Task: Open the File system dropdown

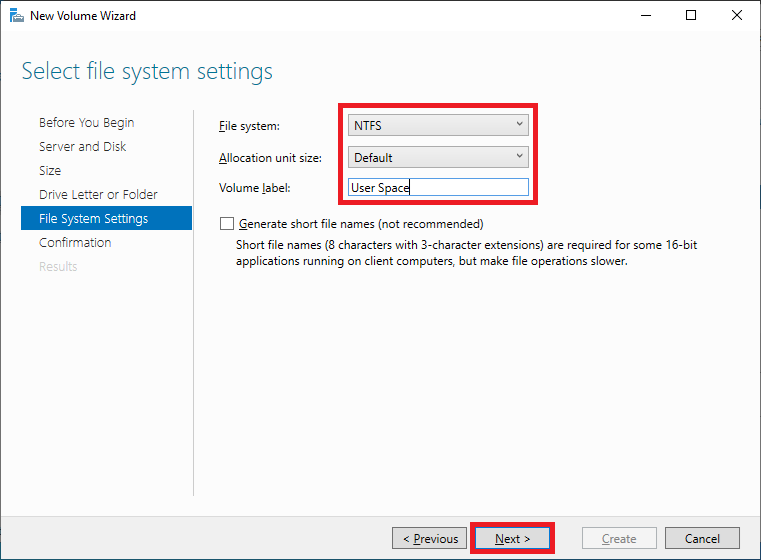Action: tap(438, 126)
